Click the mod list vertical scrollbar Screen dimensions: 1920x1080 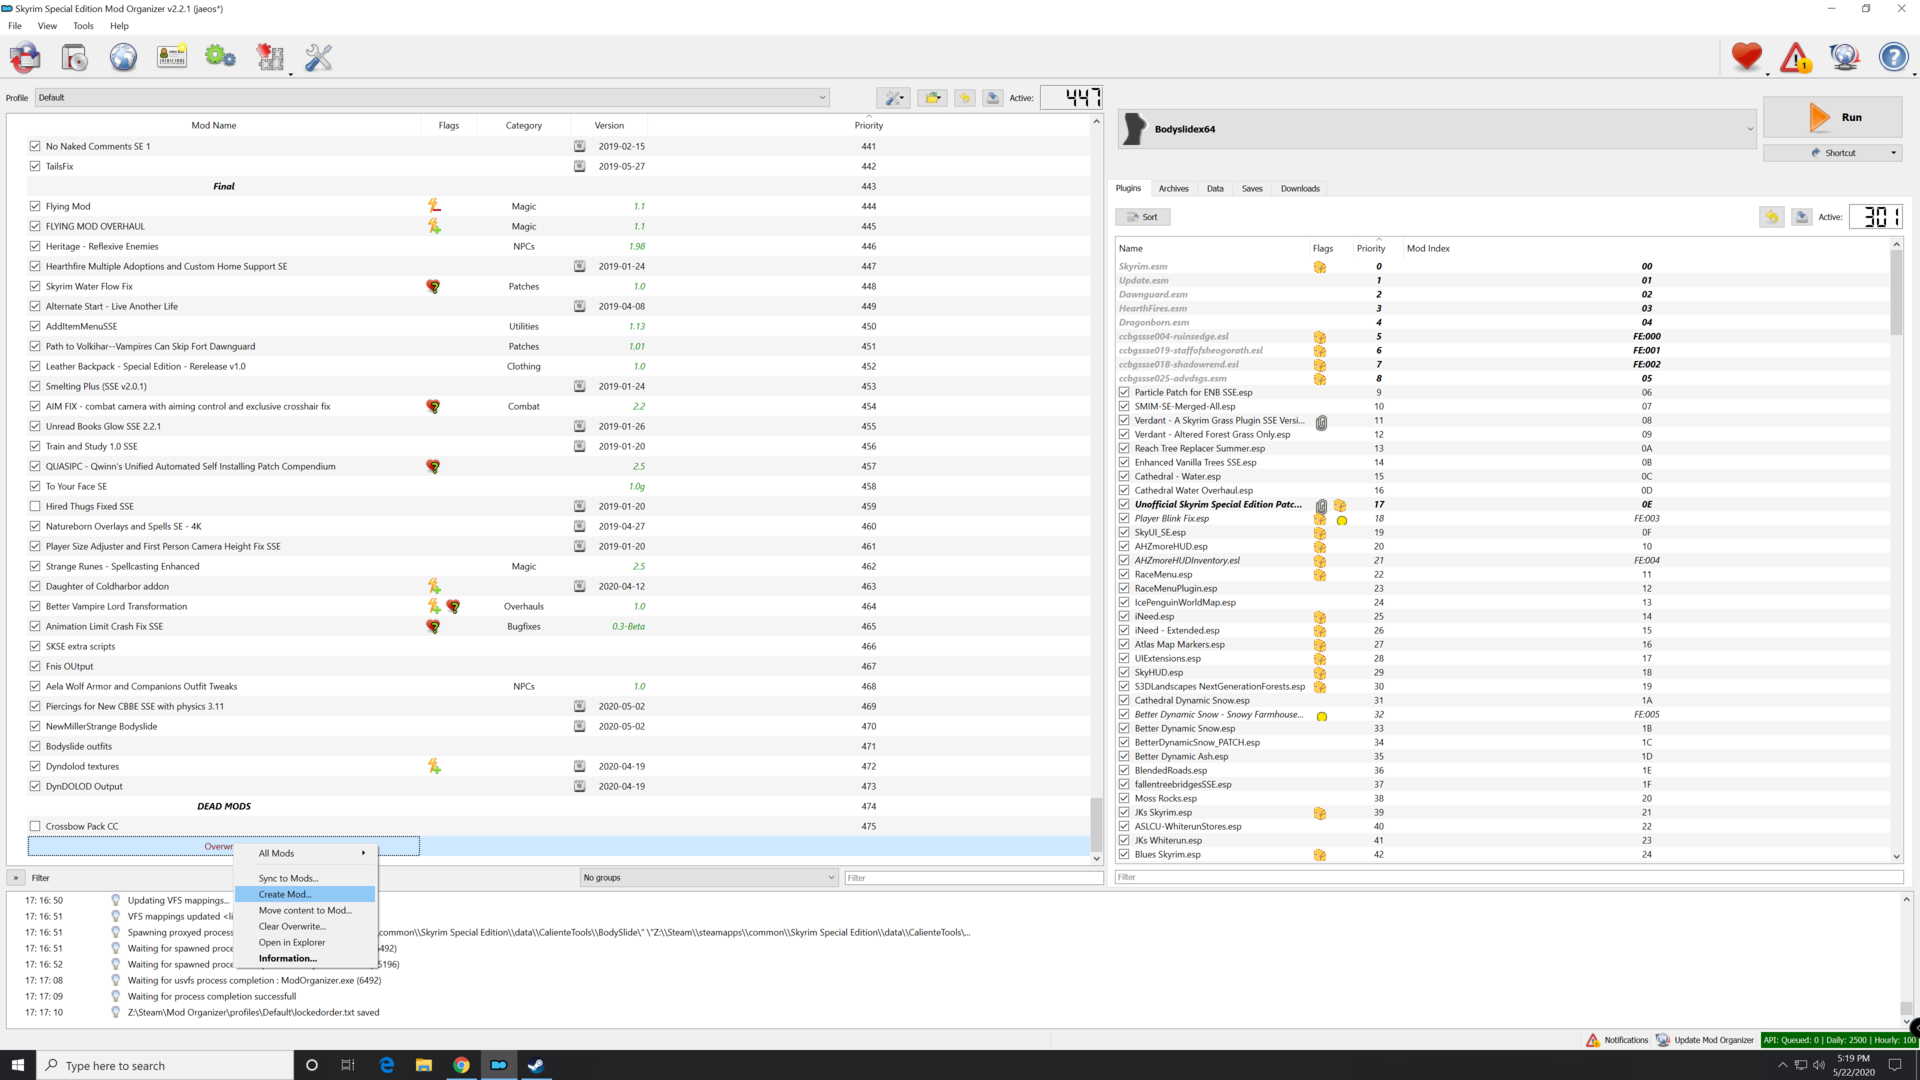1096,490
